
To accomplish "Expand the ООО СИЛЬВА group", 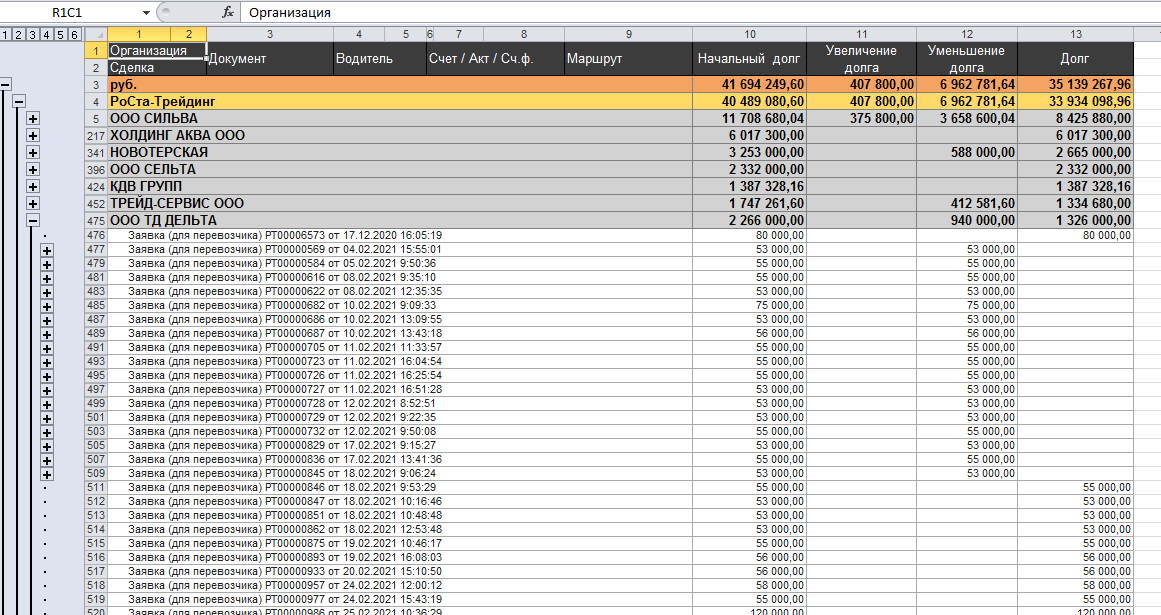I will coord(33,119).
